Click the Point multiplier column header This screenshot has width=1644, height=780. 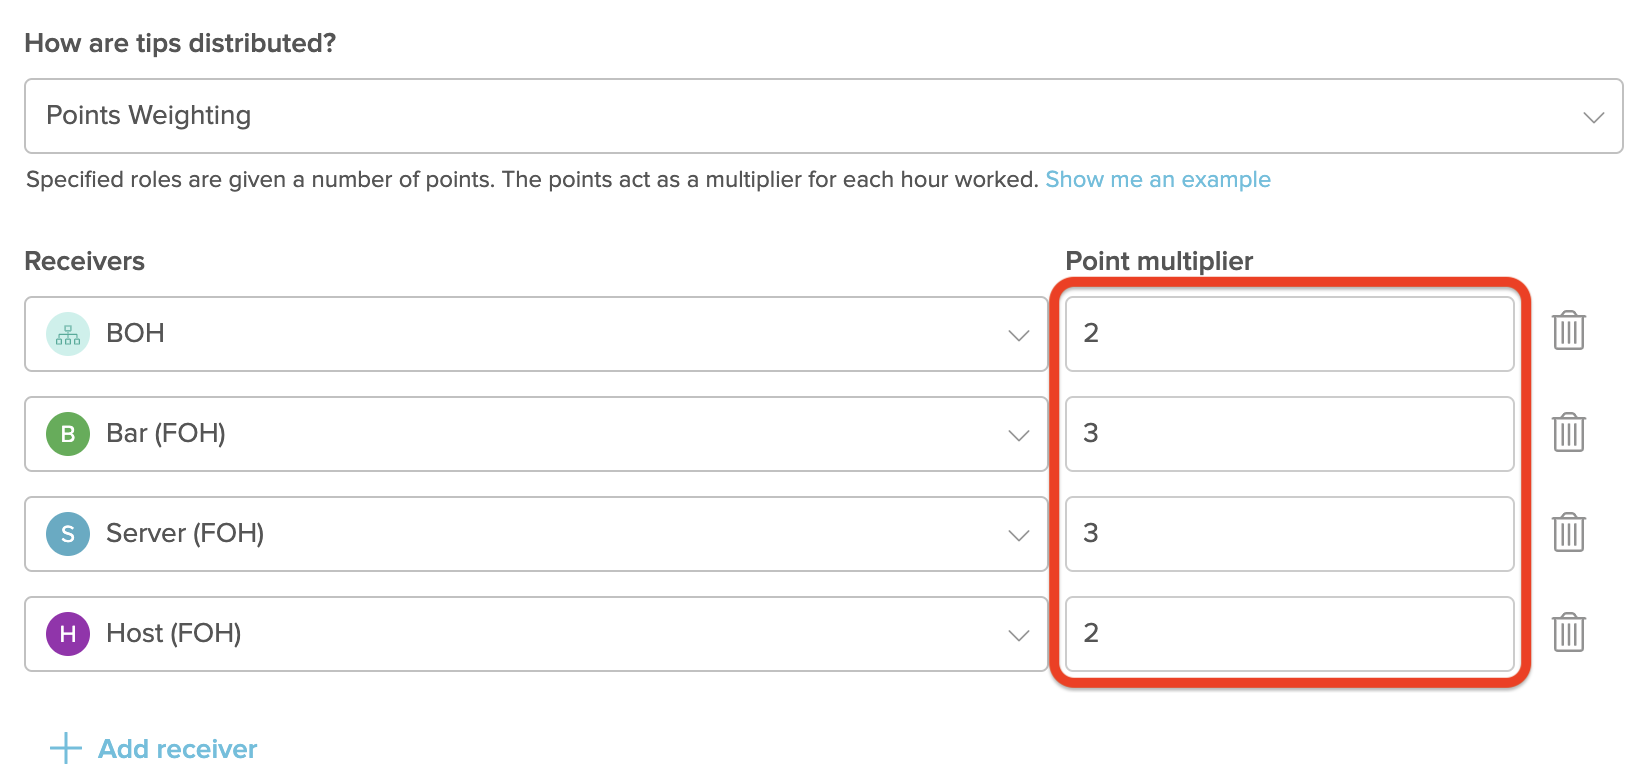1159,260
